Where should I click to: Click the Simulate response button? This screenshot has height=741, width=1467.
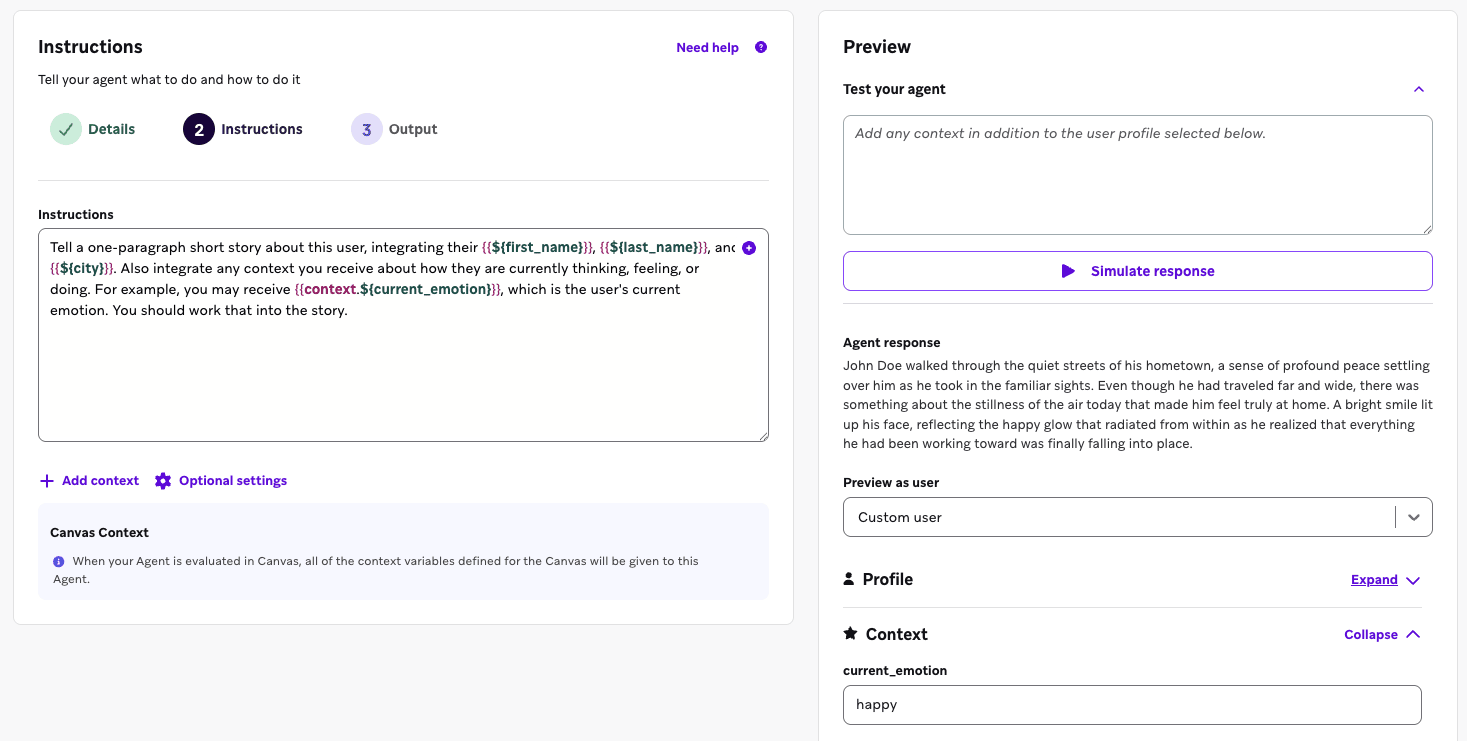coord(1137,271)
